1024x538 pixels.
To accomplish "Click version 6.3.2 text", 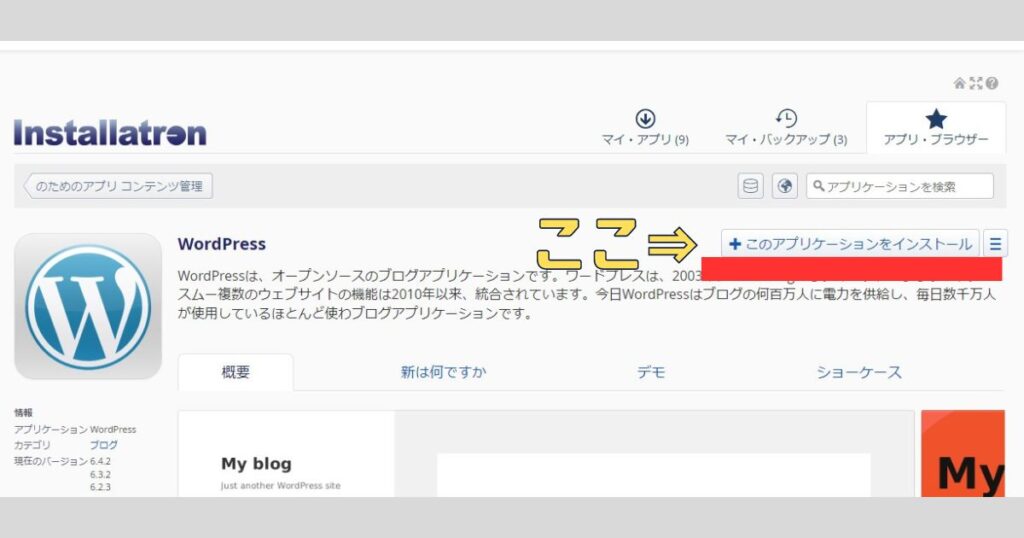I will click(101, 475).
